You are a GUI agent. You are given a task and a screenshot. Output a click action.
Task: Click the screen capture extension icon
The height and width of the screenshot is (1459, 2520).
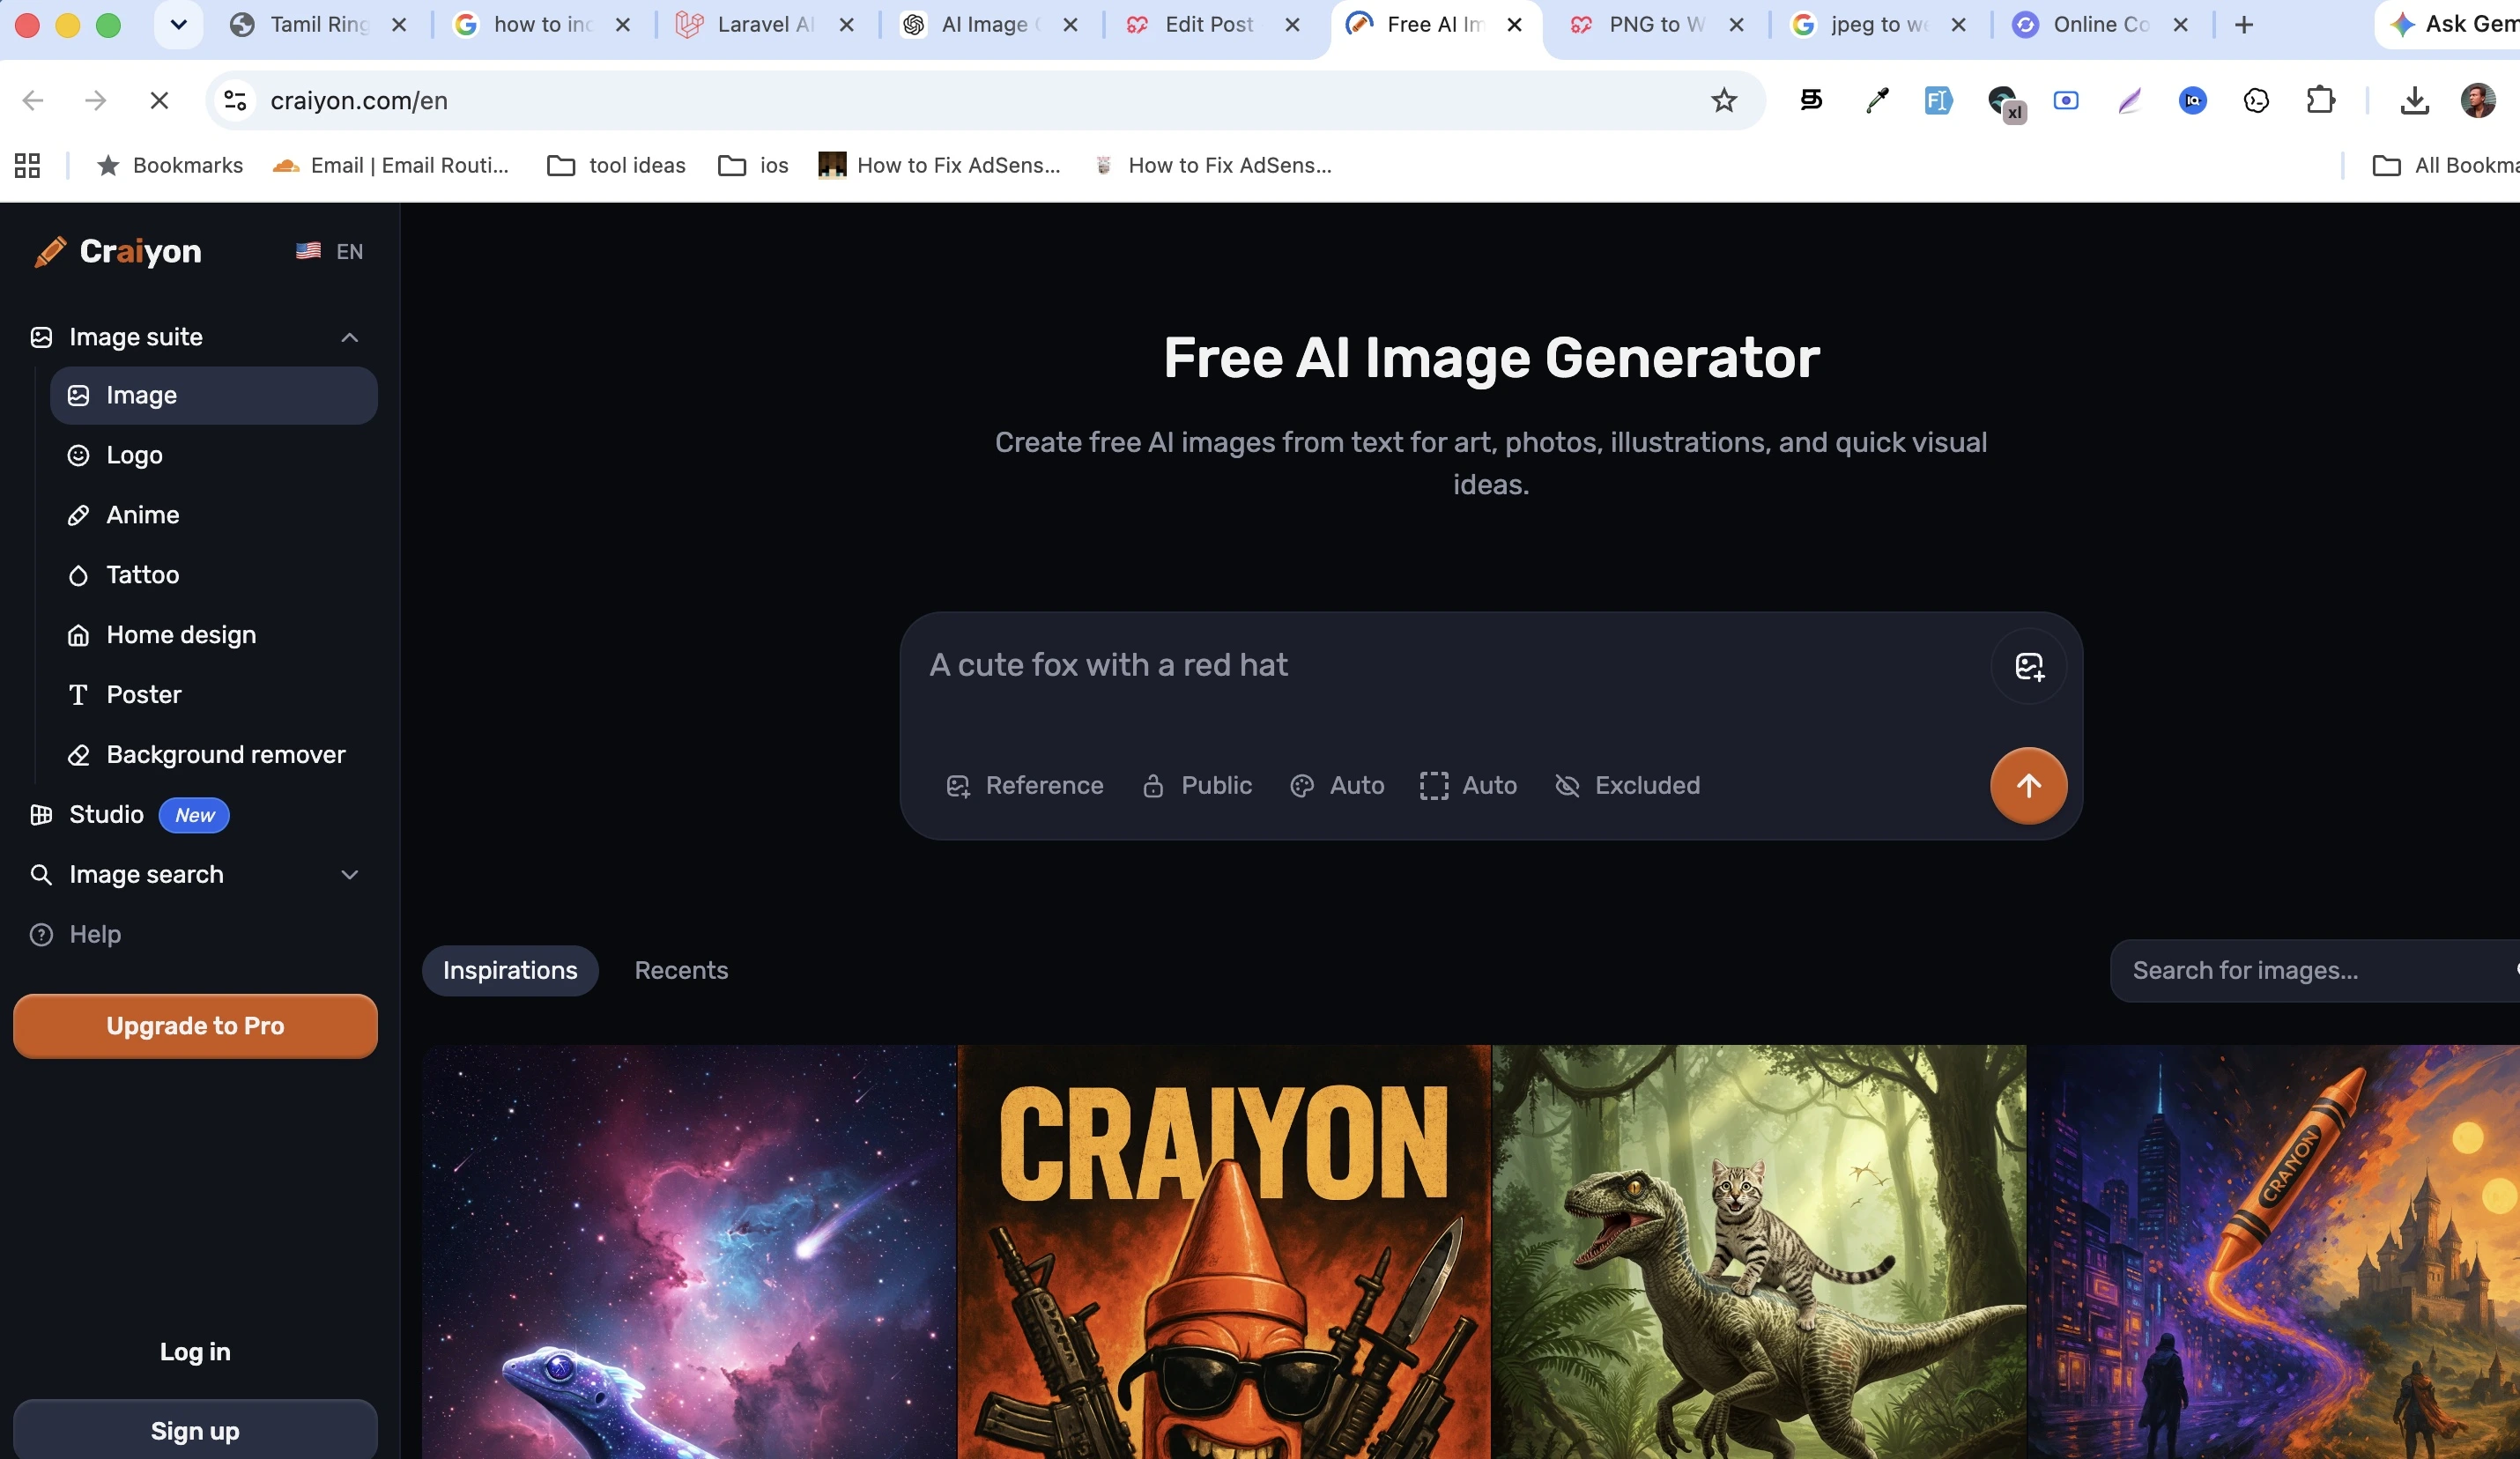2066,100
